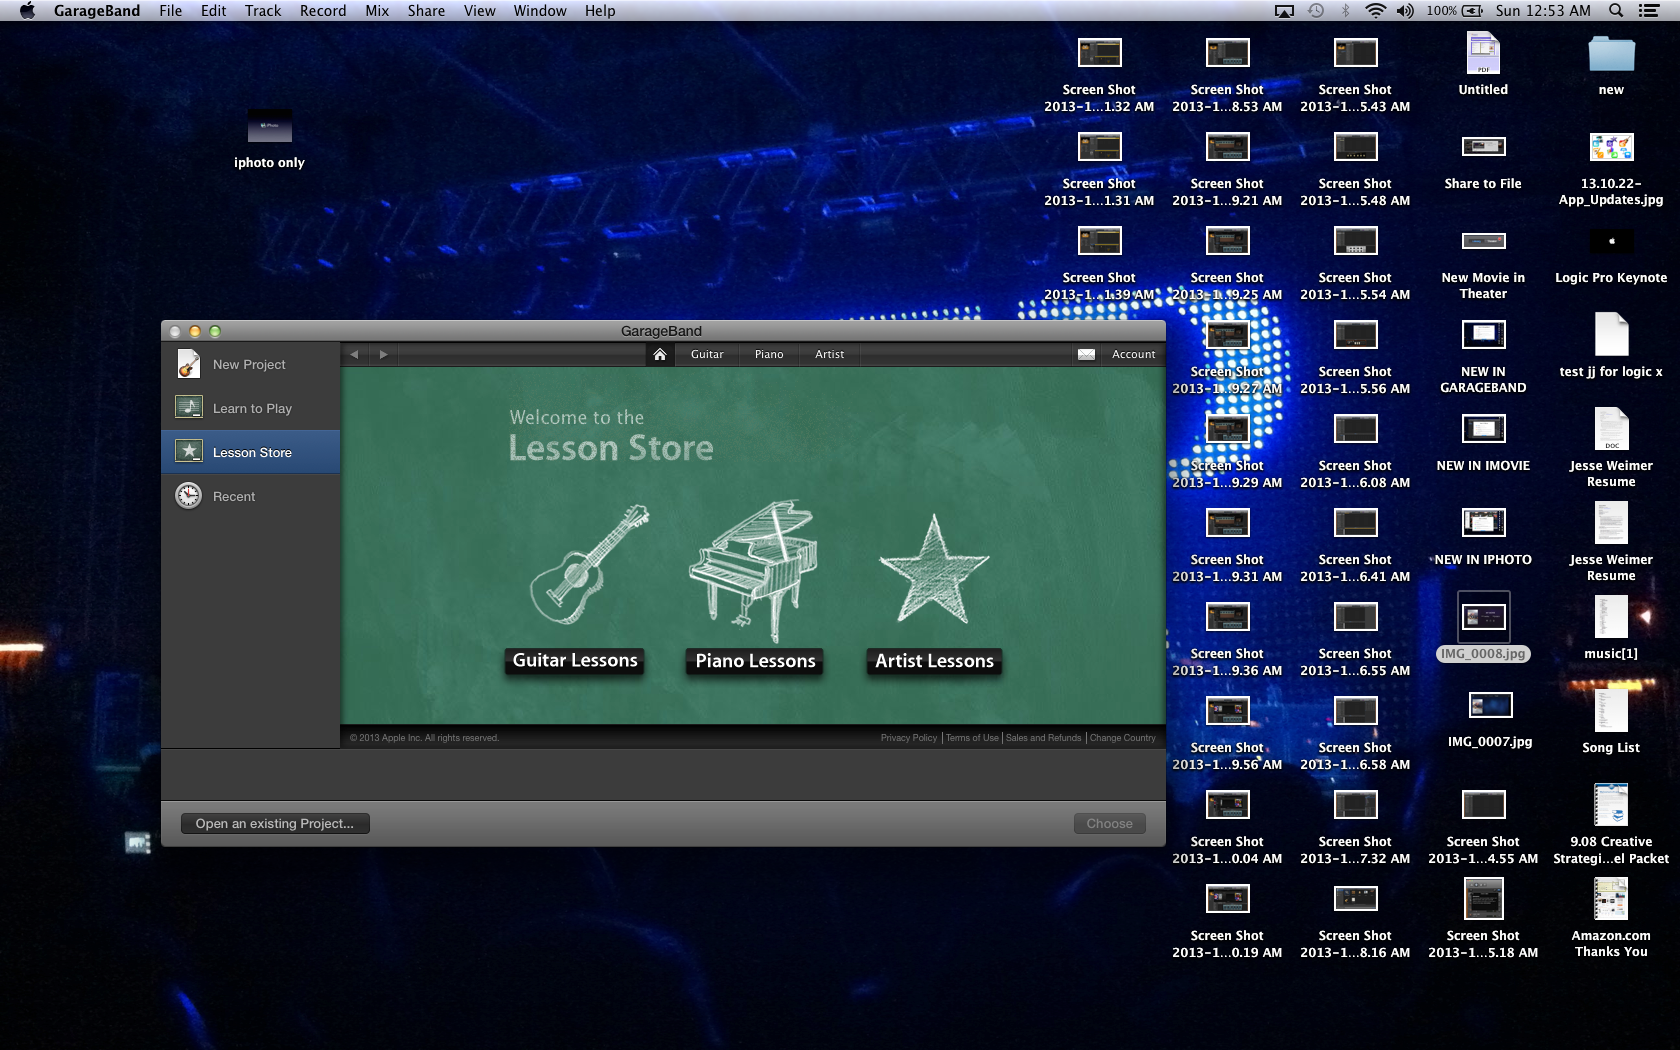Open Terms of Use link
Image resolution: width=1680 pixels, height=1050 pixels.
[x=972, y=738]
